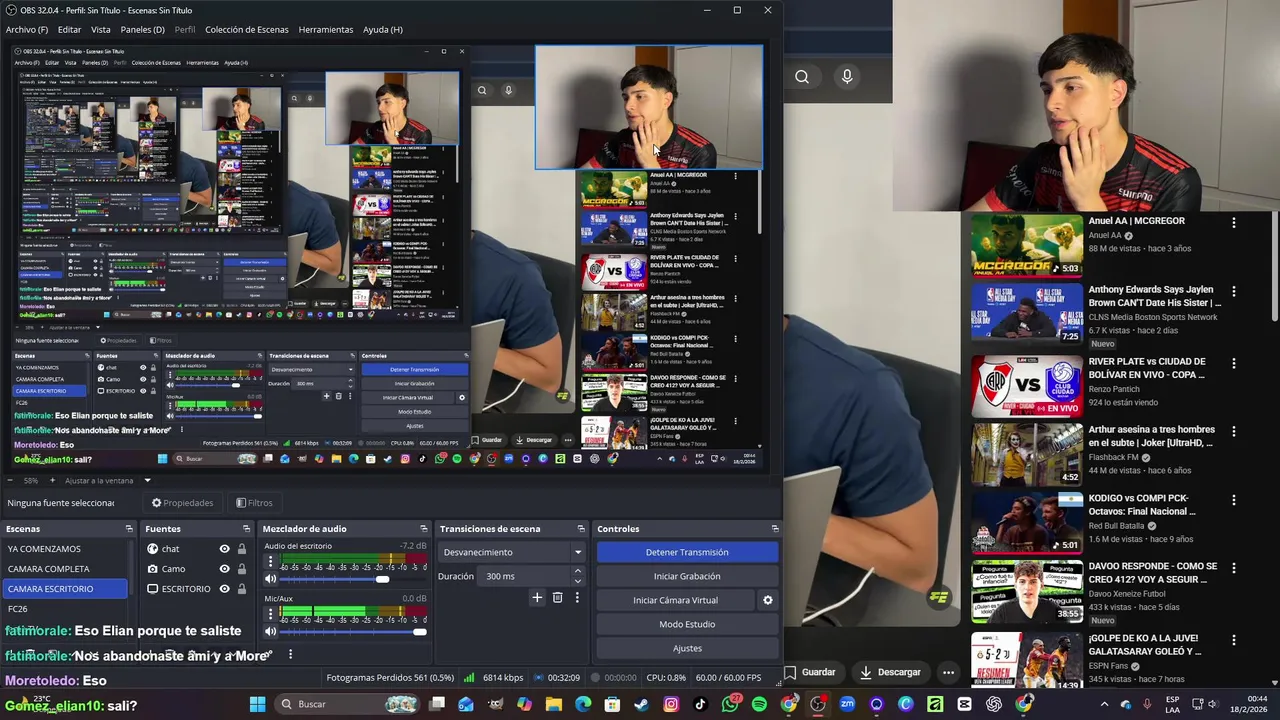The height and width of the screenshot is (720, 1280).
Task: Undock the Controles panel
Action: point(775,529)
